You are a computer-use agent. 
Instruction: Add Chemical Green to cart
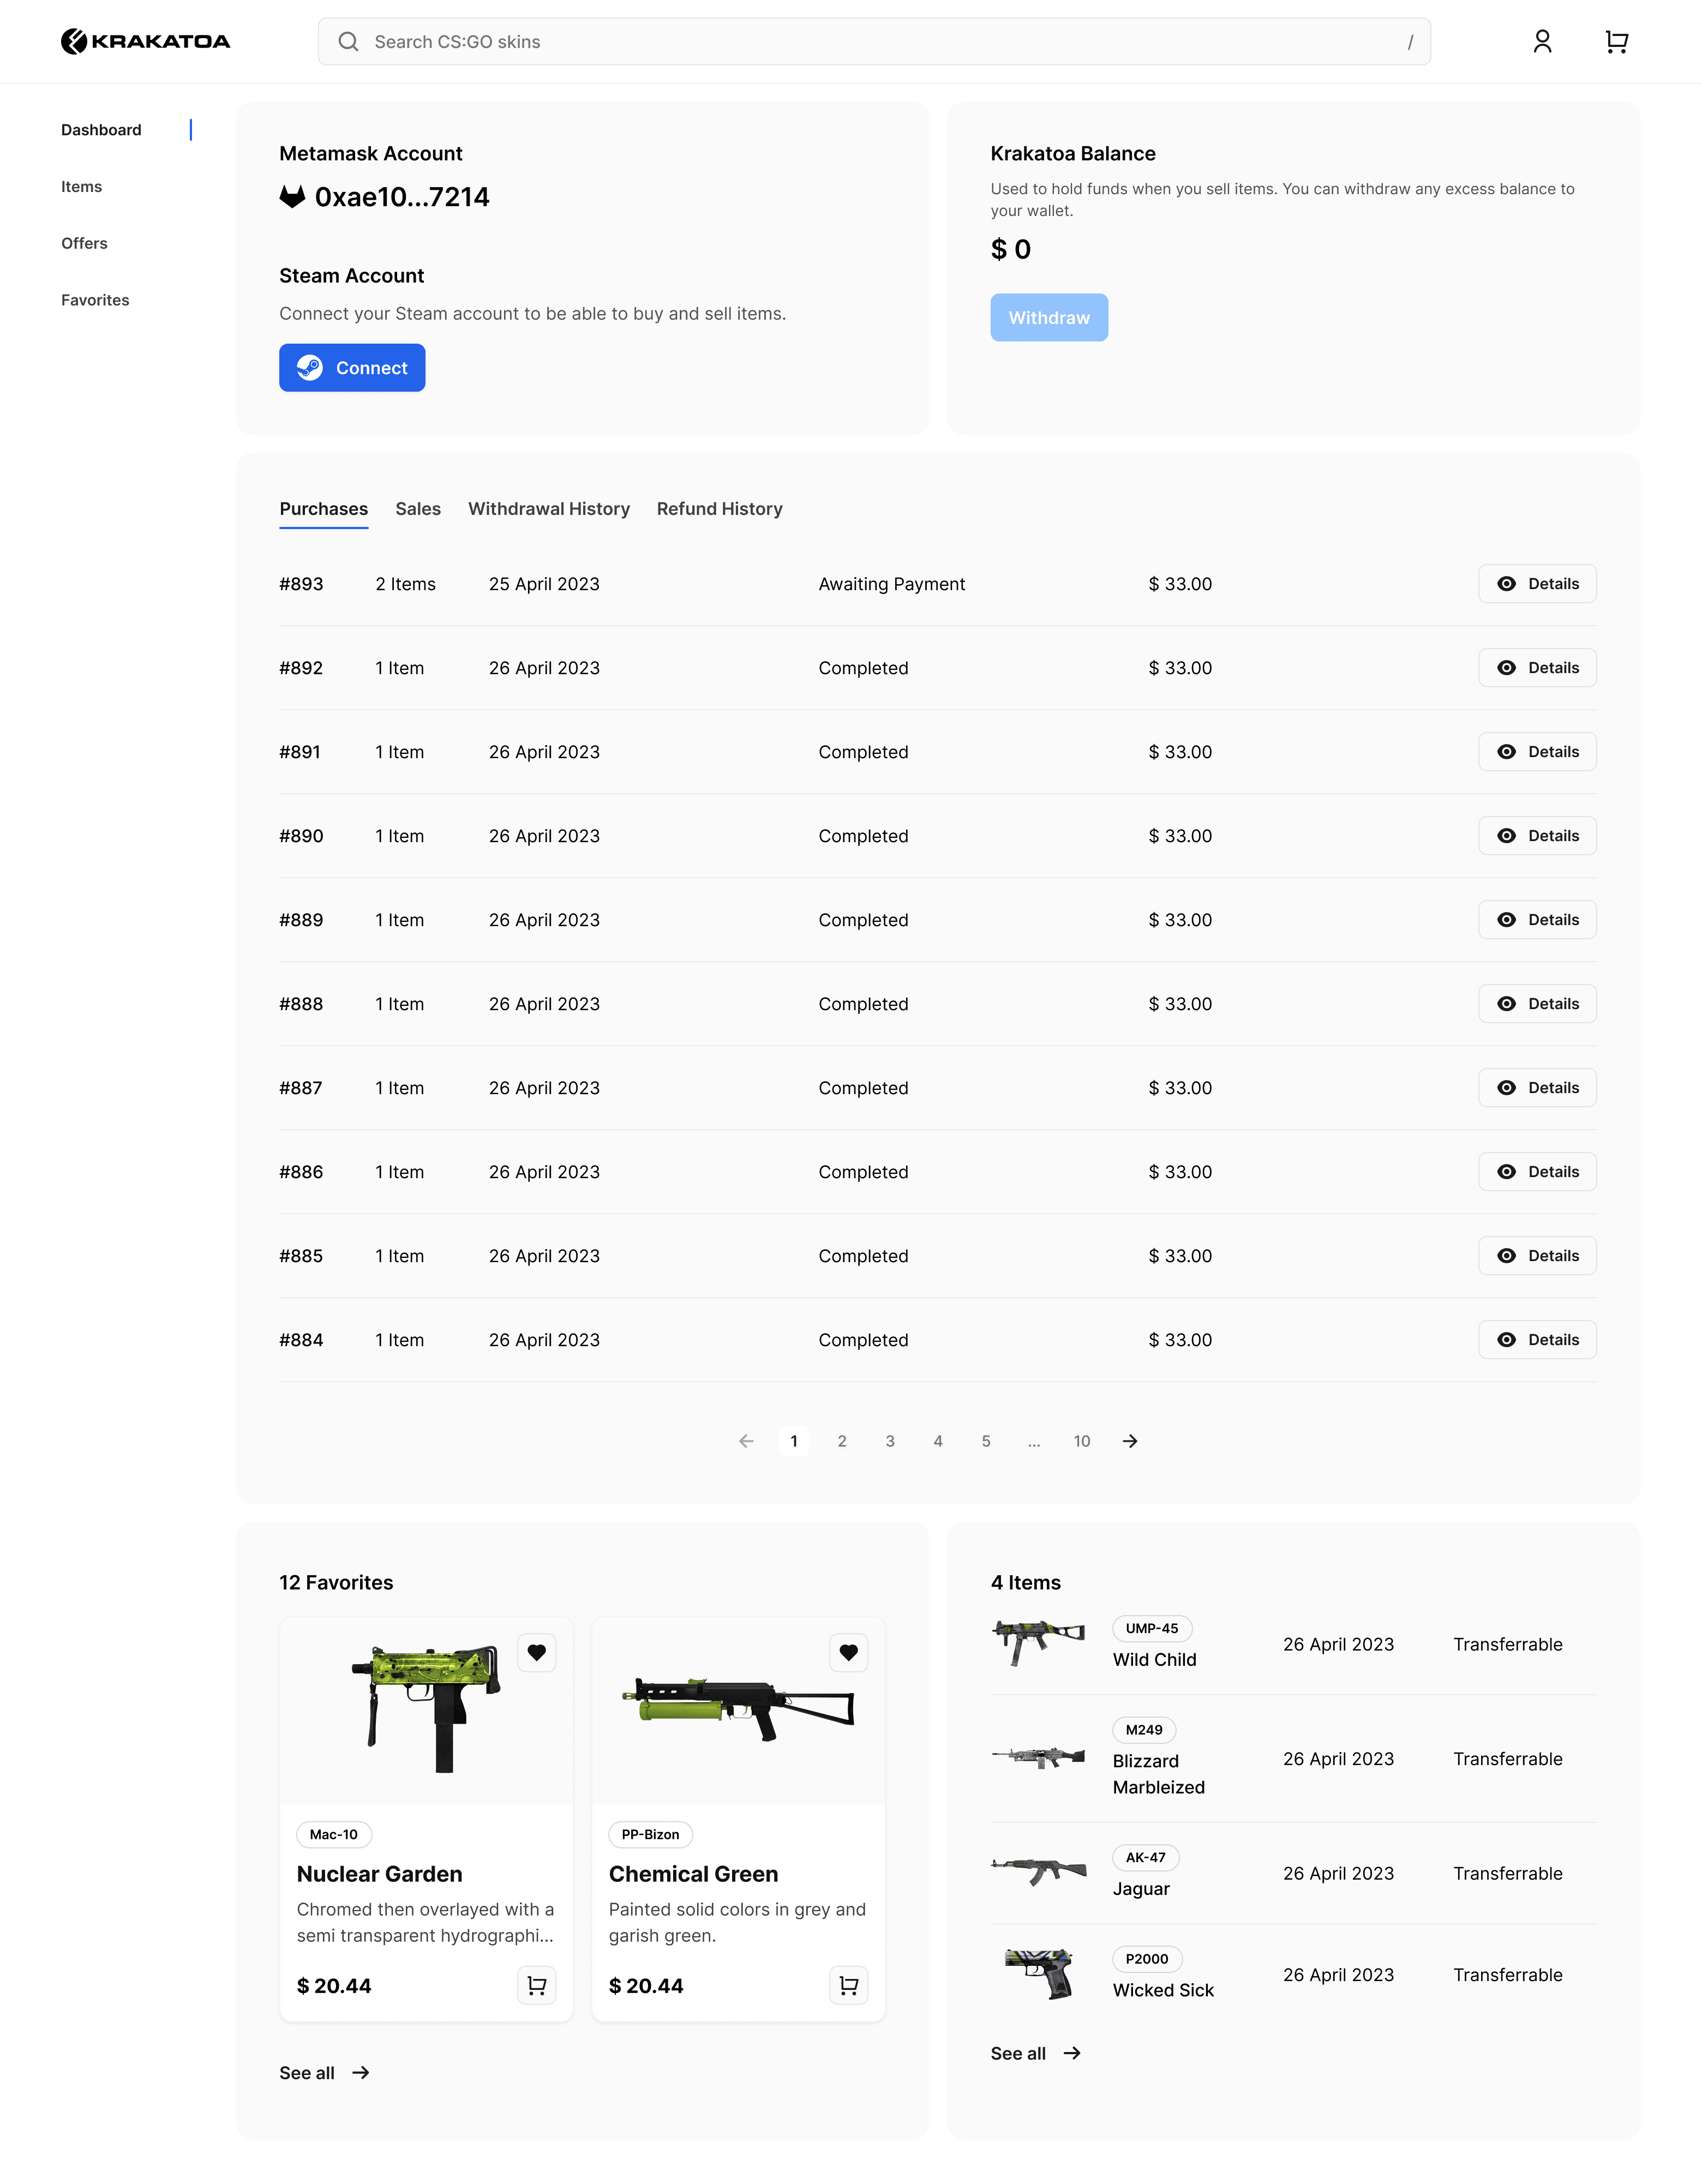point(848,1985)
